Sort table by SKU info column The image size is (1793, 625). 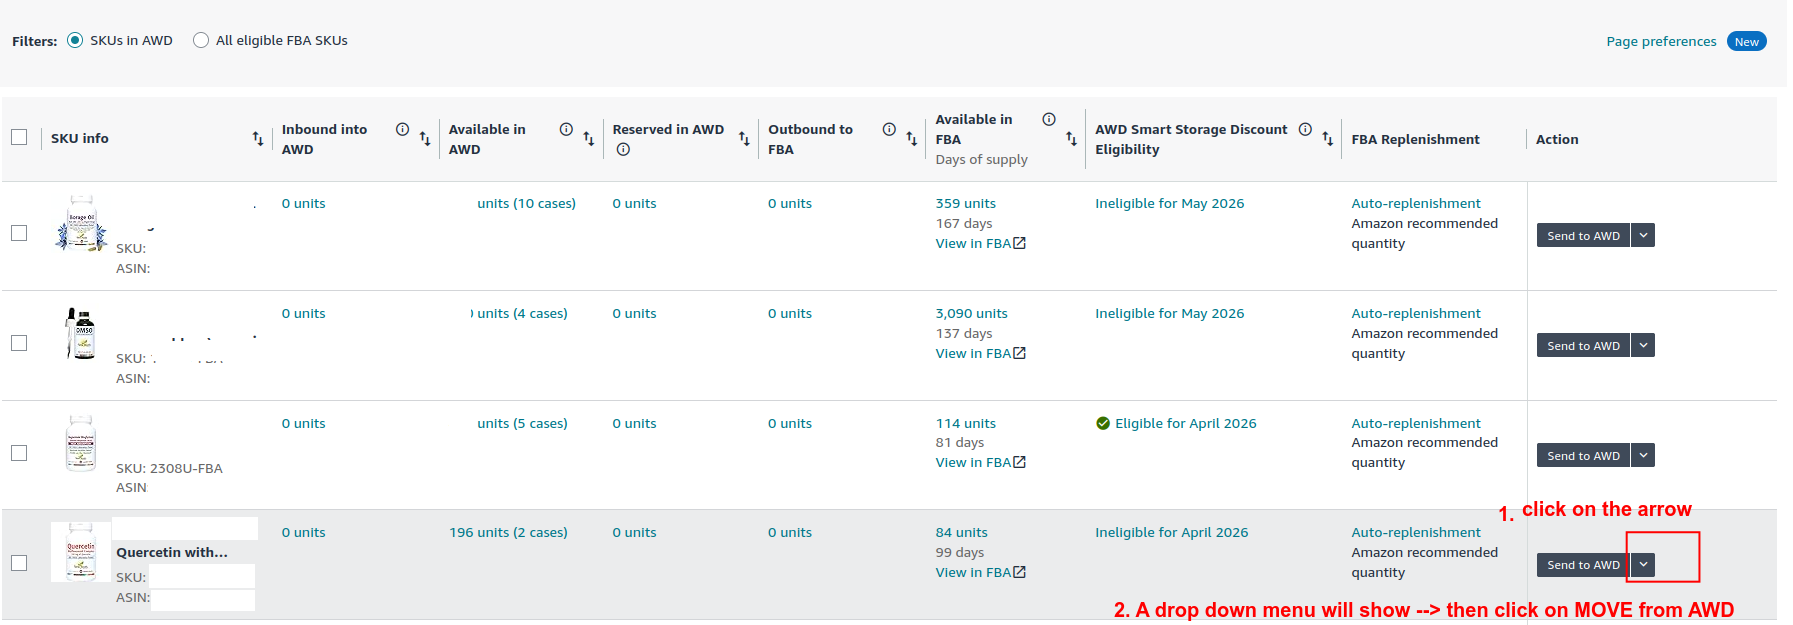click(x=257, y=139)
